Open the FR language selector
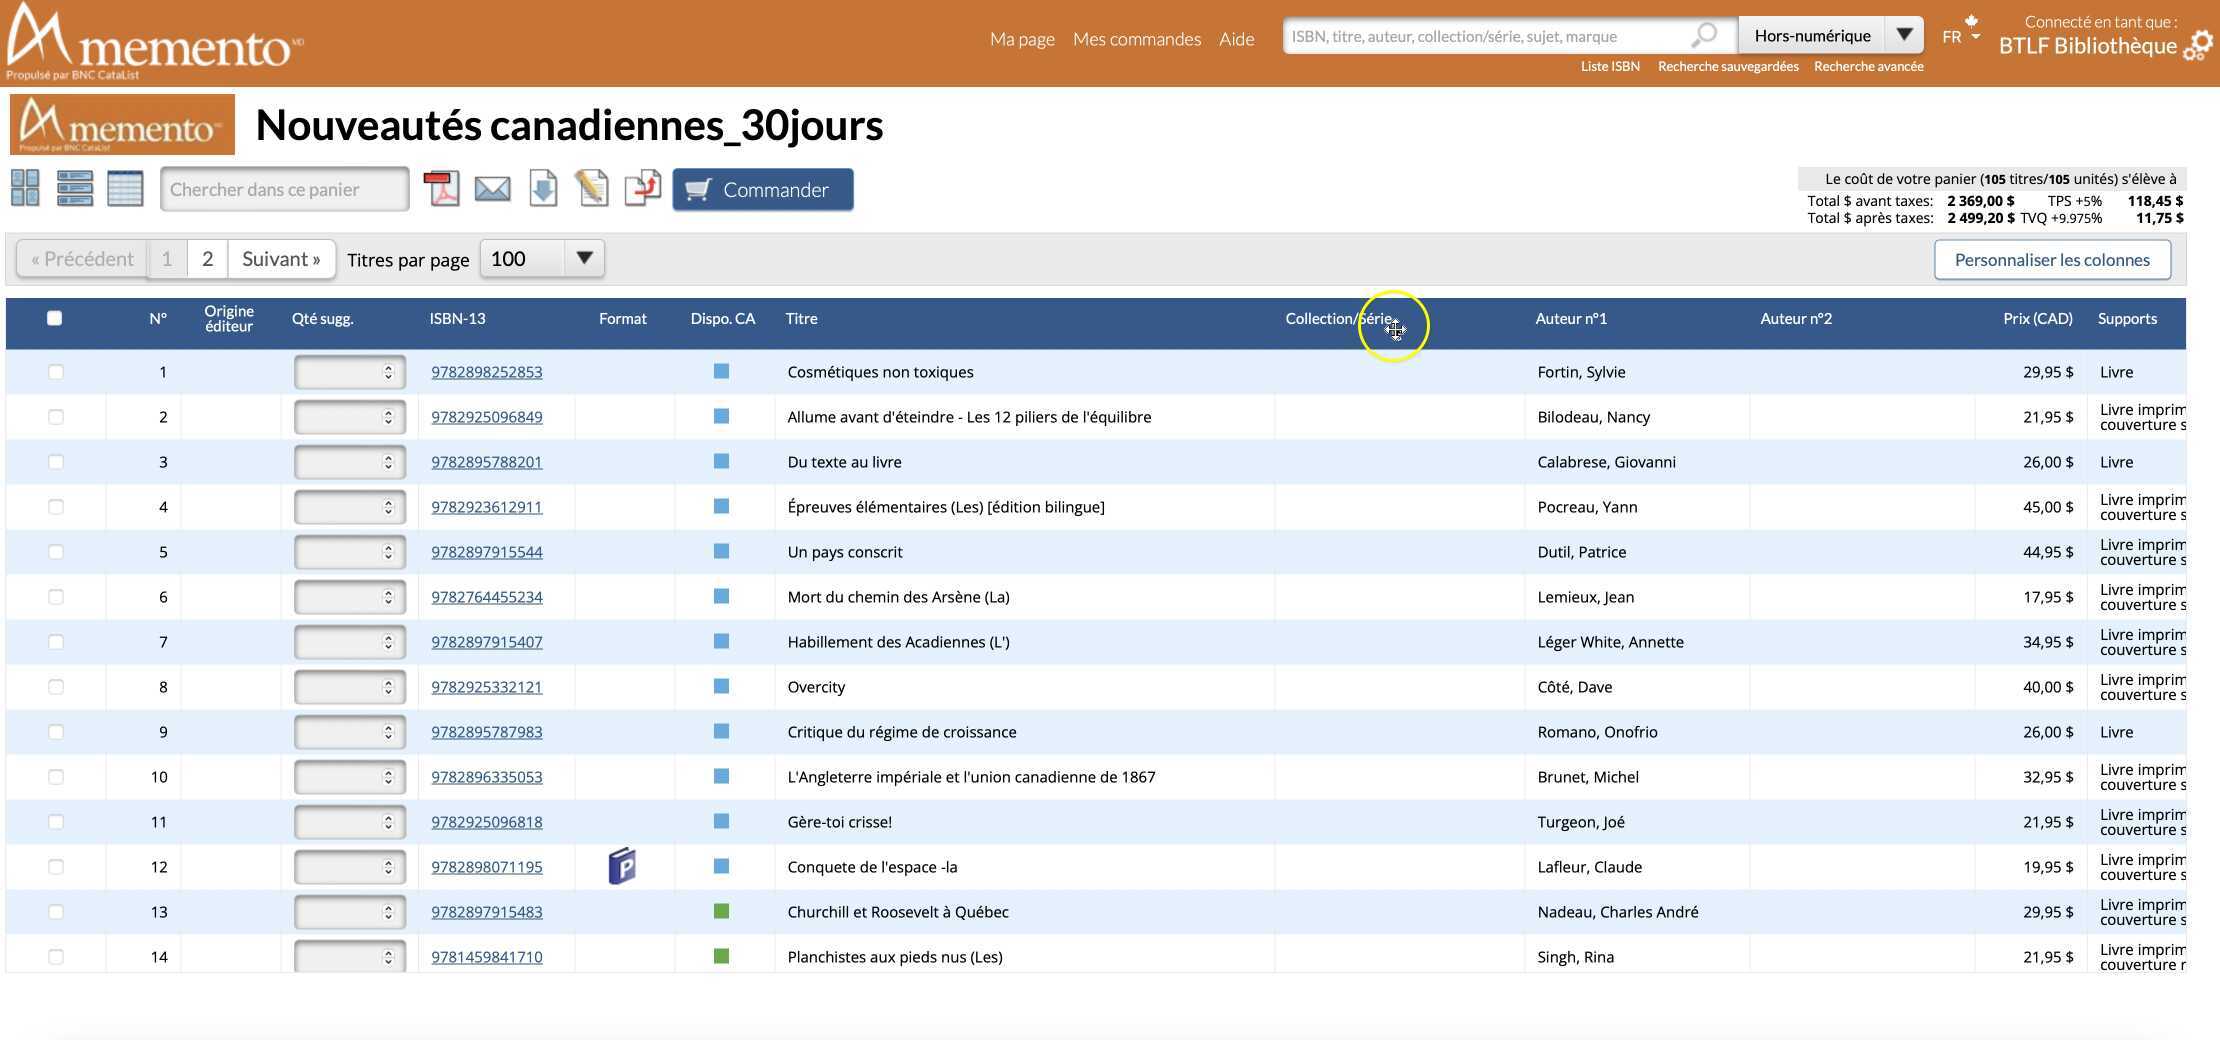2220x1040 pixels. pyautogui.click(x=1960, y=36)
